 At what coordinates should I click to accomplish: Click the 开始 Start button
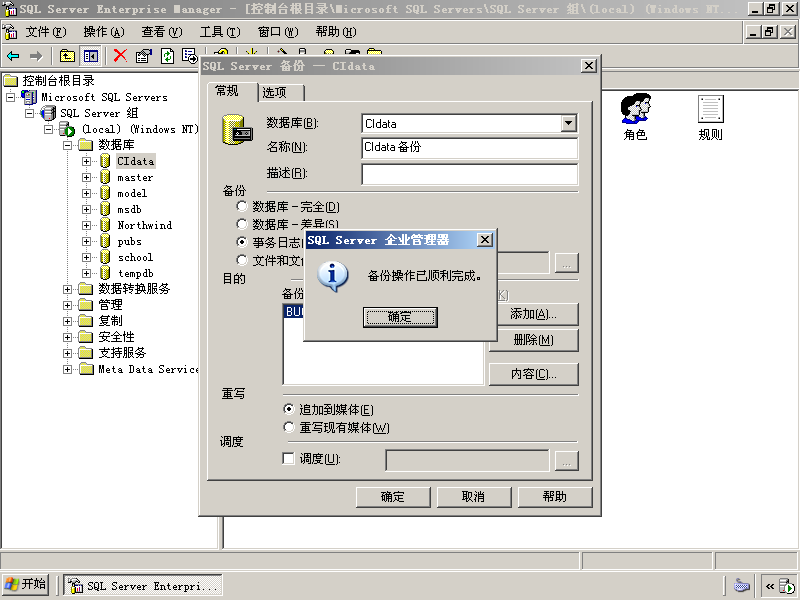[26, 584]
